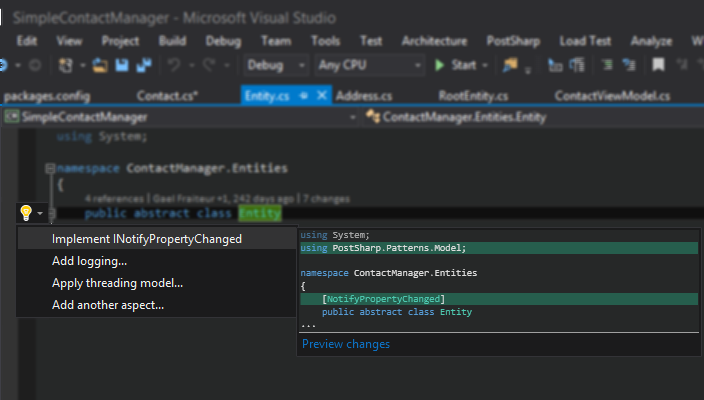Click the Find in Files icon
Viewport: 704px width, 400px height.
point(510,66)
